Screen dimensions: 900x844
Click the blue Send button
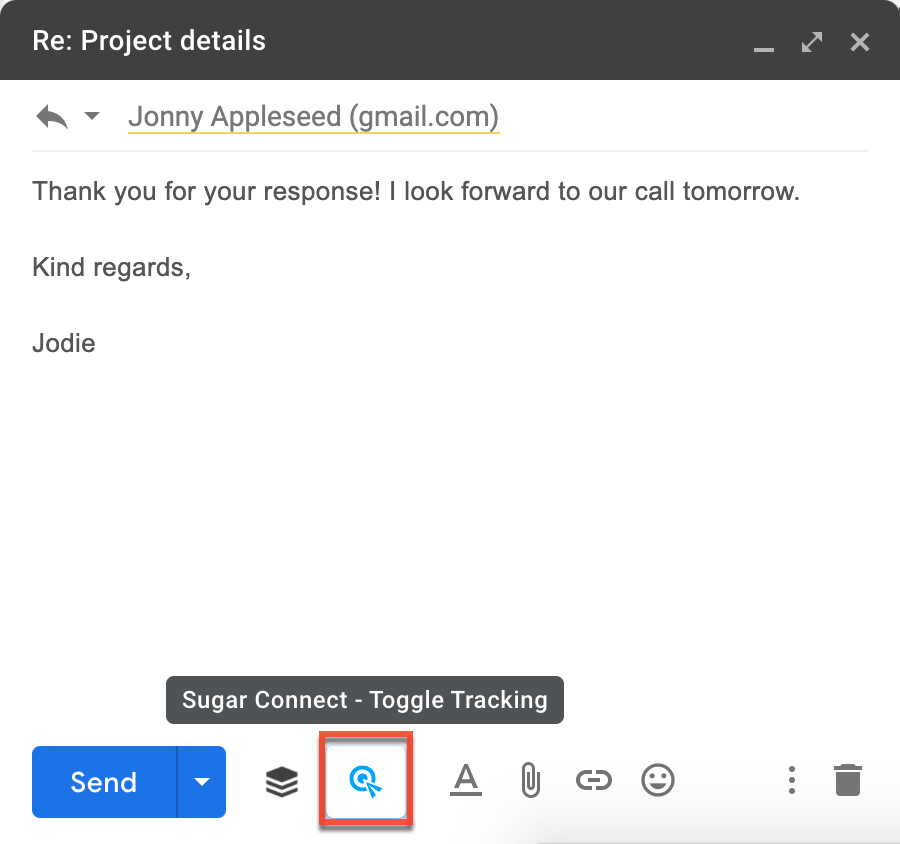tap(104, 782)
